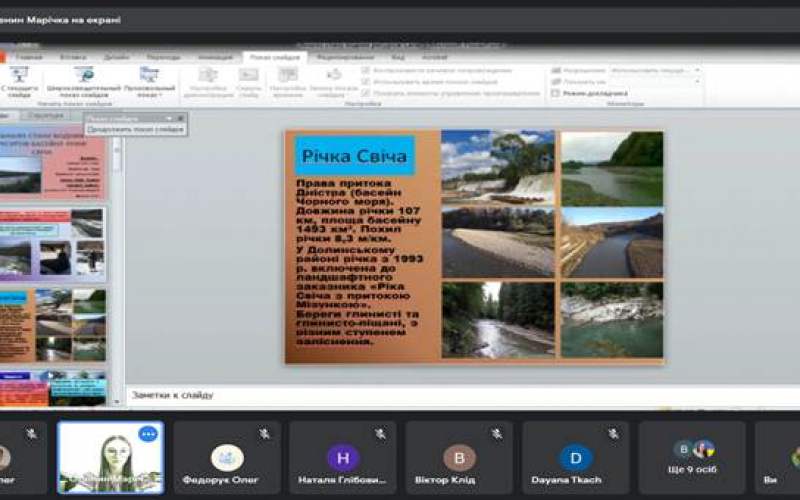Switch to the Transitions (Переходы) ribbon tab
800x500 pixels.
163,57
